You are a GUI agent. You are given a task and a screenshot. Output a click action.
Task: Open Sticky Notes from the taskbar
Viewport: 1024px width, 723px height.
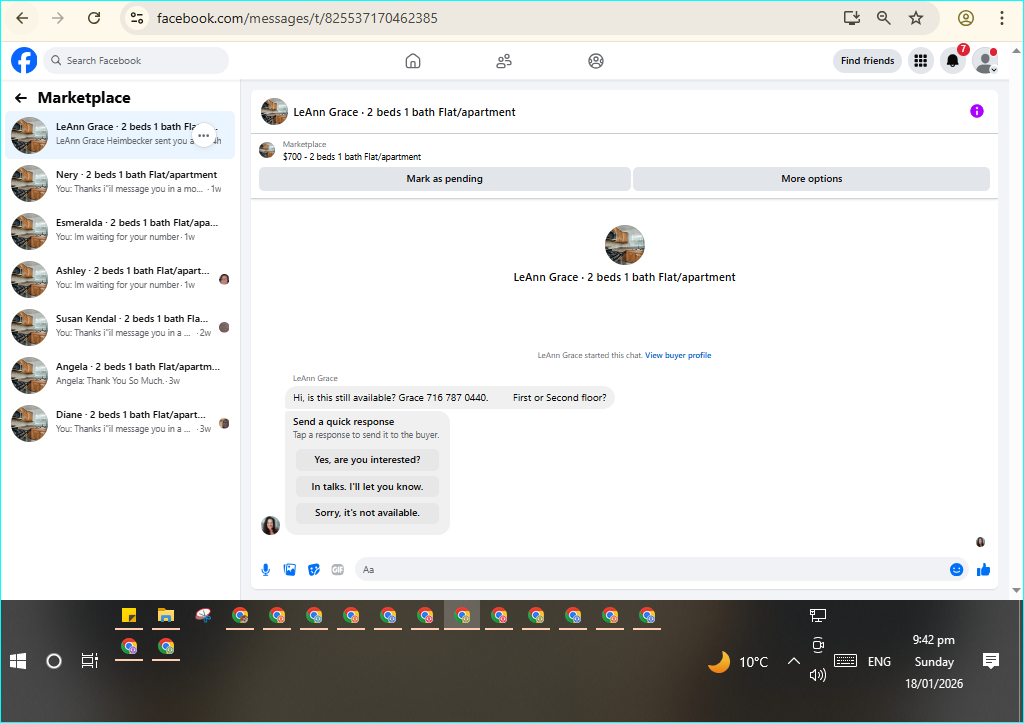[129, 615]
